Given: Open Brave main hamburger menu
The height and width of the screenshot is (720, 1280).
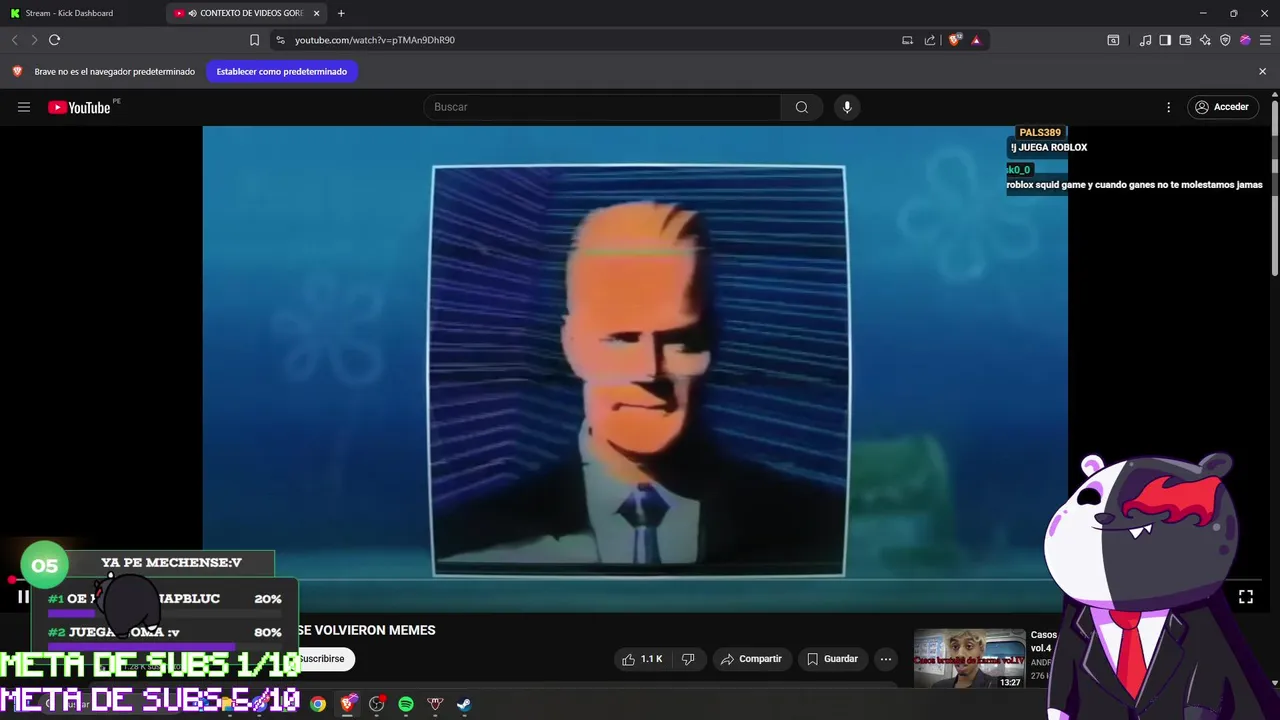Looking at the screenshot, I should pos(1265,40).
